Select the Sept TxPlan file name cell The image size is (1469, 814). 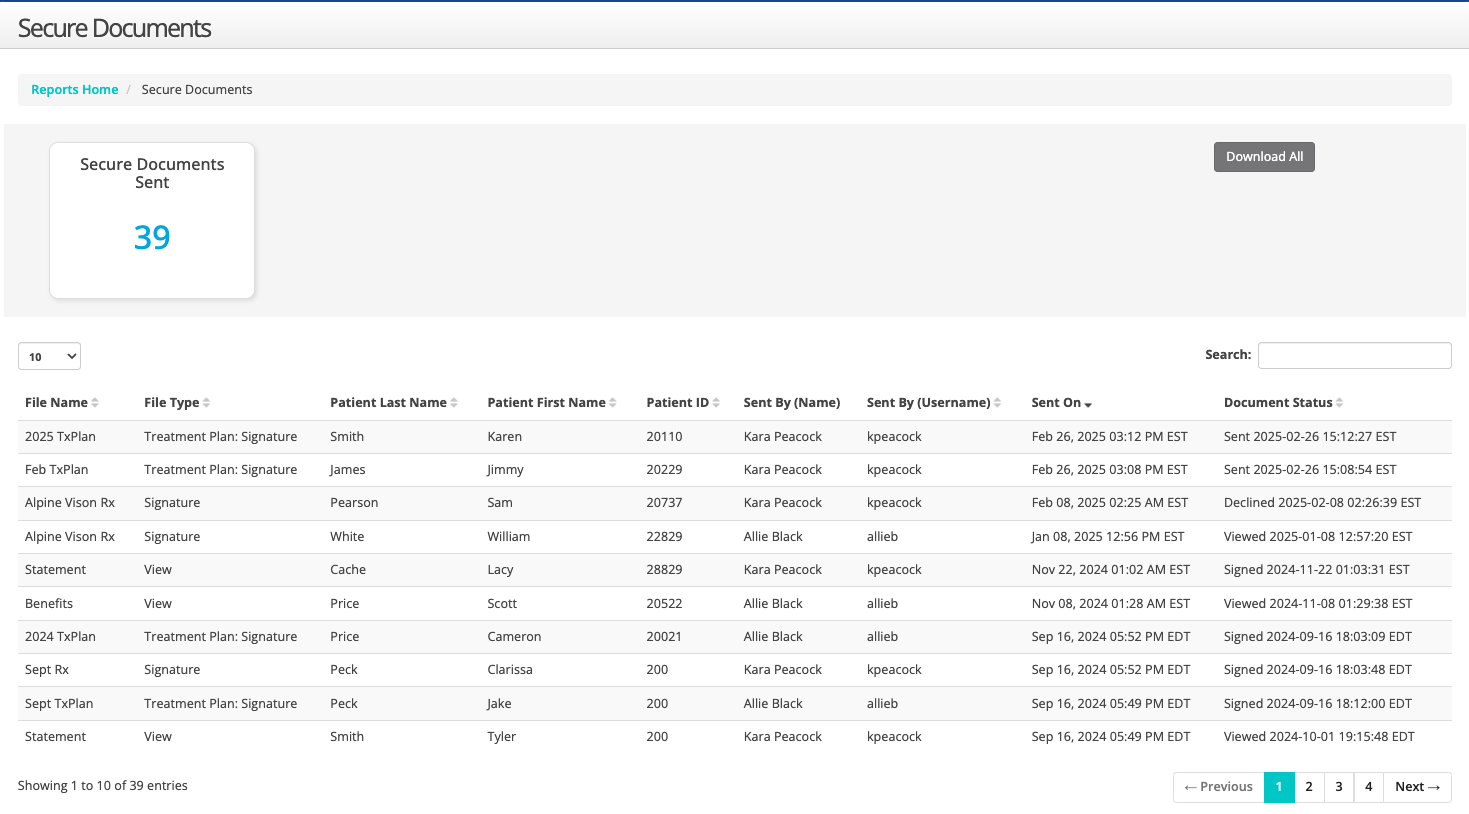point(59,704)
